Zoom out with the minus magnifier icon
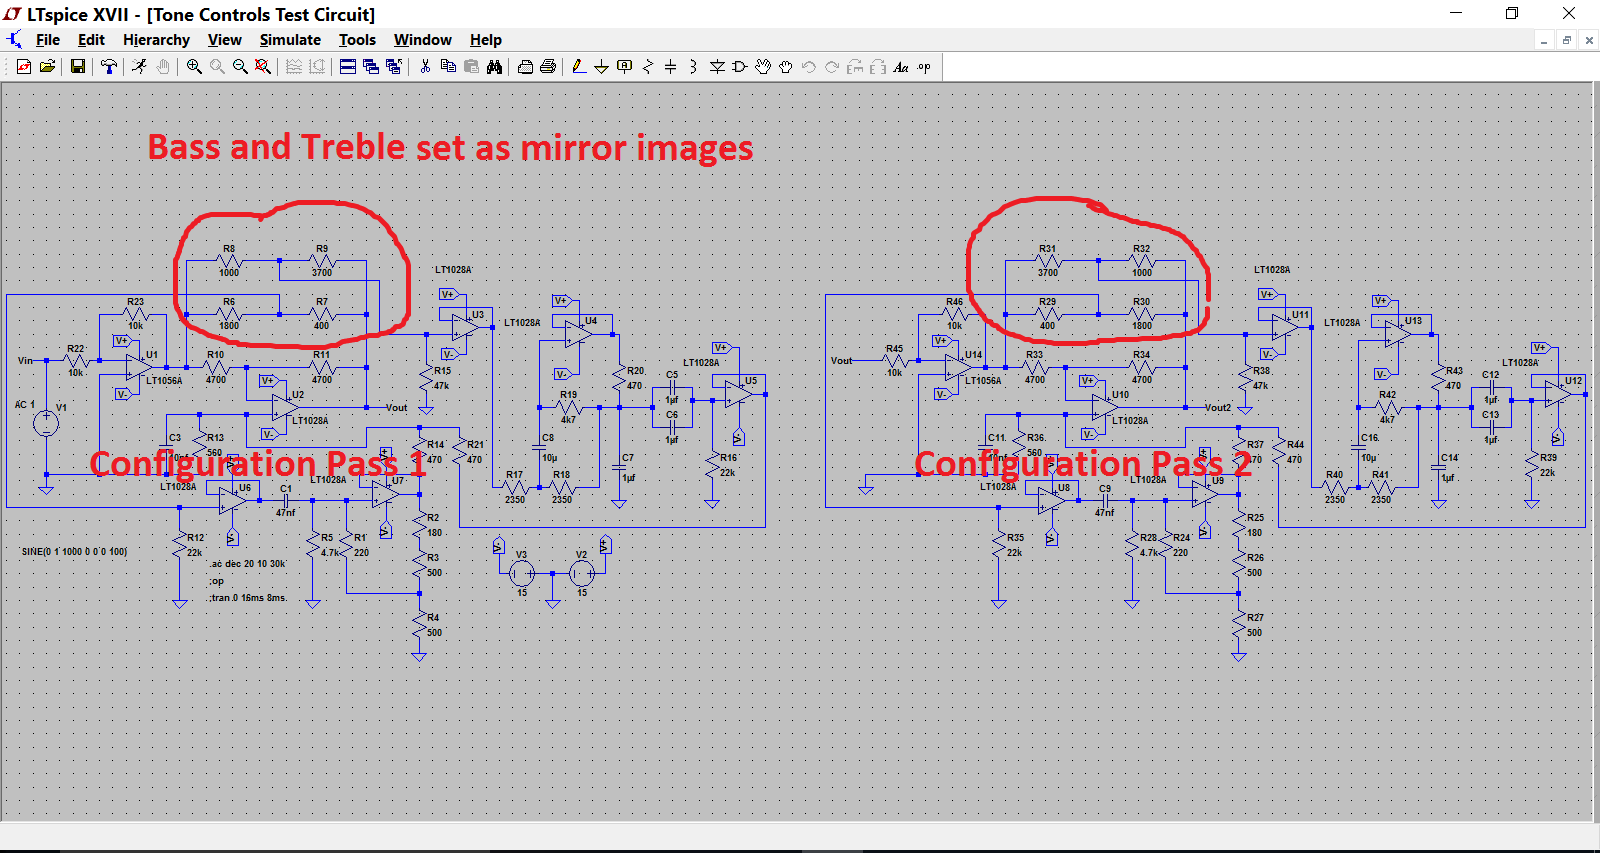This screenshot has height=853, width=1600. tap(240, 67)
